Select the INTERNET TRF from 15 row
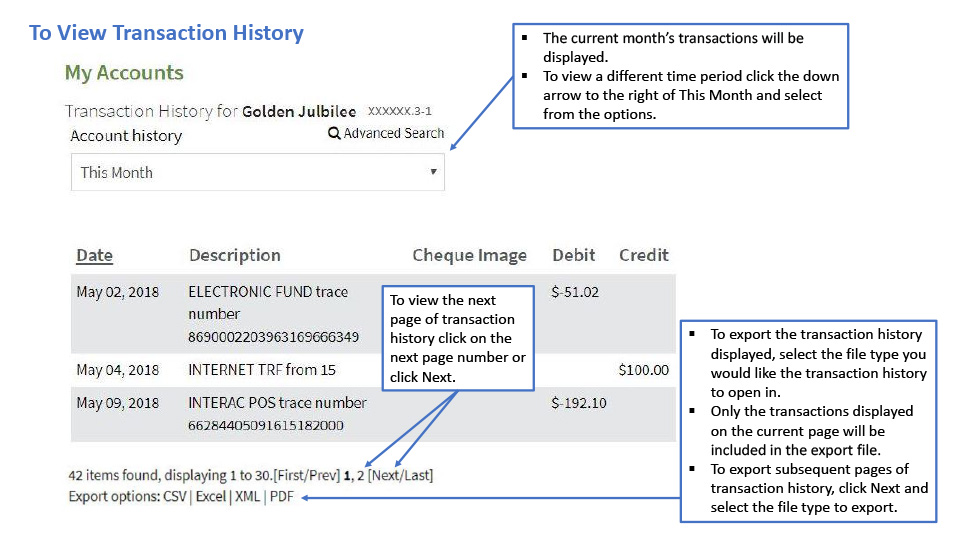Image resolution: width=960 pixels, height=540 pixels. pos(261,370)
